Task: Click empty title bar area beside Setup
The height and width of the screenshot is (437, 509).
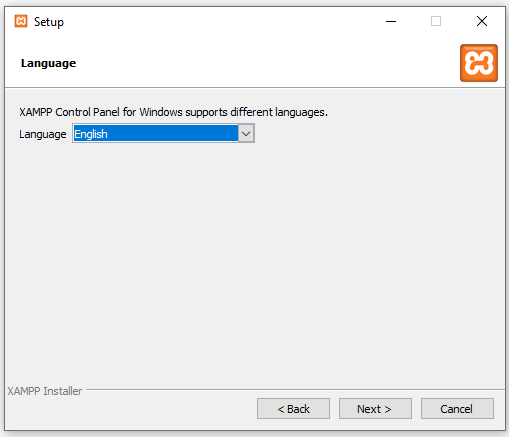Action: (217, 21)
